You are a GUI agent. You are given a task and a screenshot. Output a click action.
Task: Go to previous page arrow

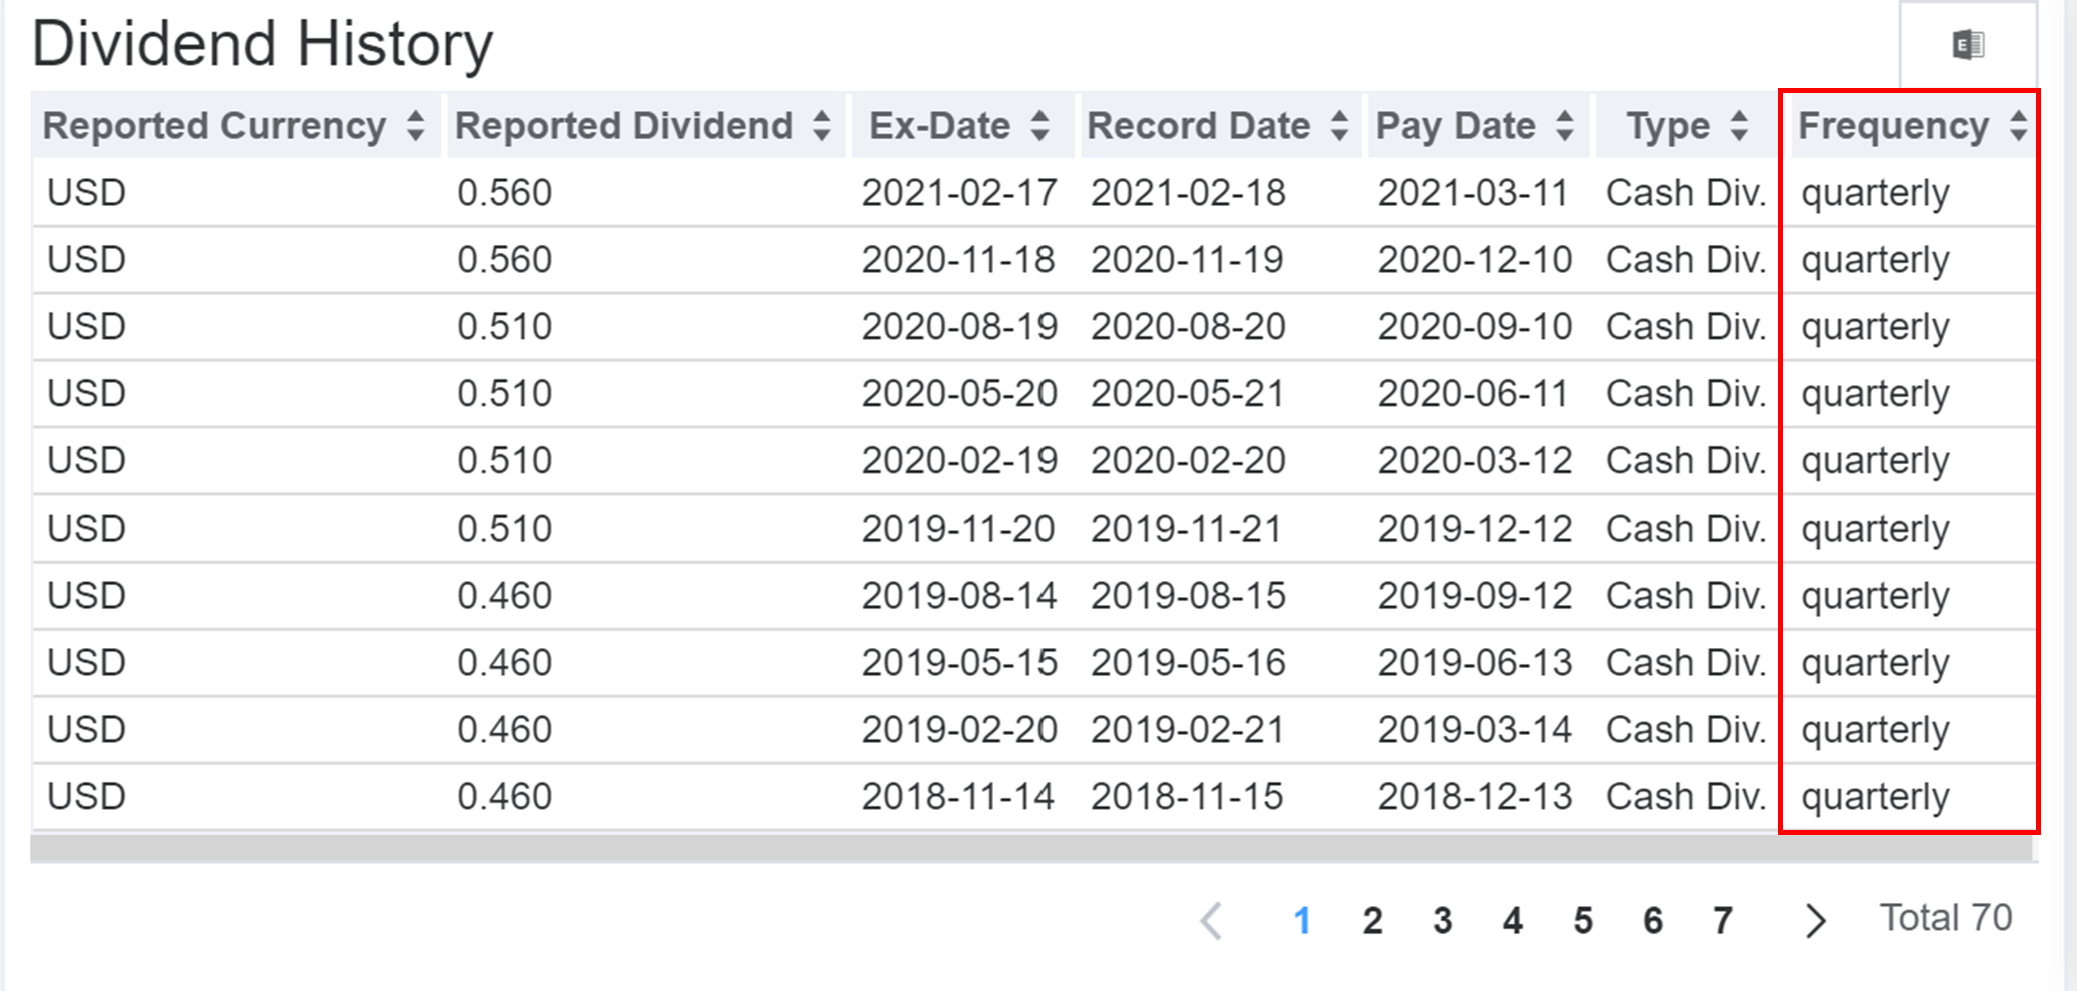pyautogui.click(x=1212, y=920)
